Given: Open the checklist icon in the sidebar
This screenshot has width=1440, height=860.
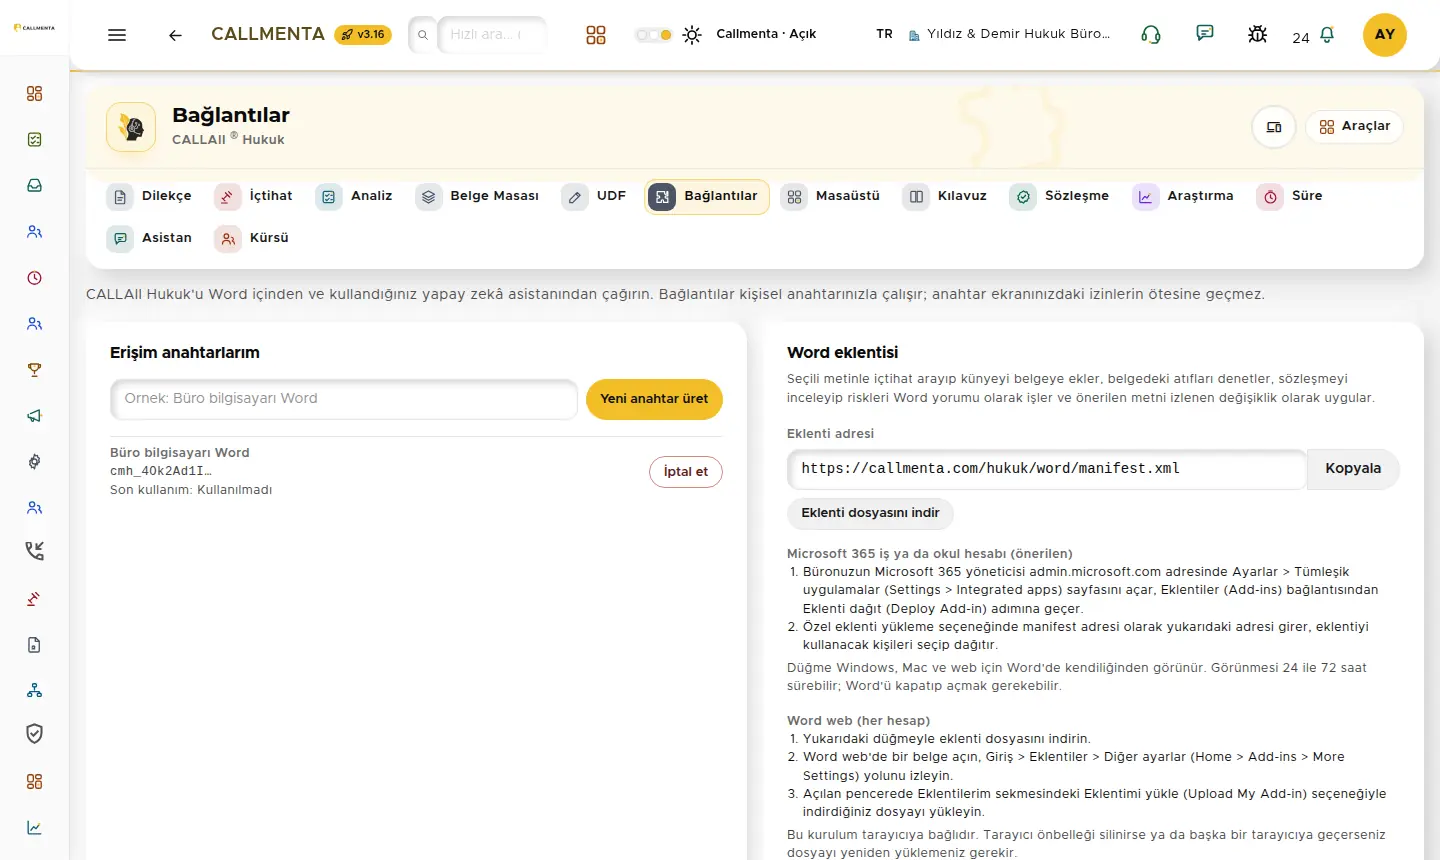Looking at the screenshot, I should 35,140.
